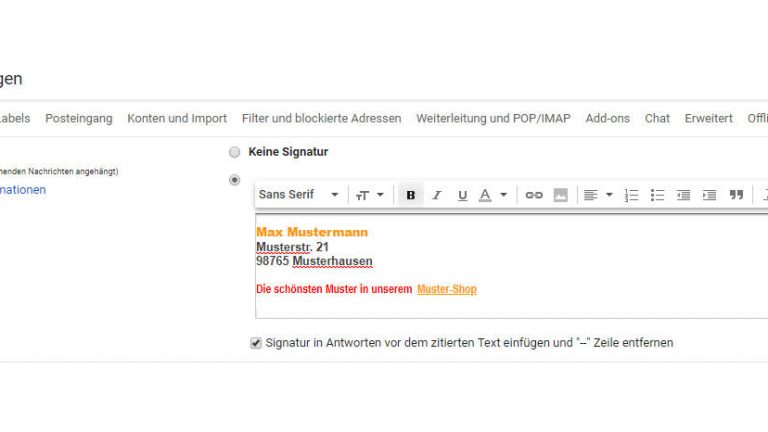Screen dimensions: 768x432
Task: Toggle bold formatting in signature editor
Action: pos(410,195)
